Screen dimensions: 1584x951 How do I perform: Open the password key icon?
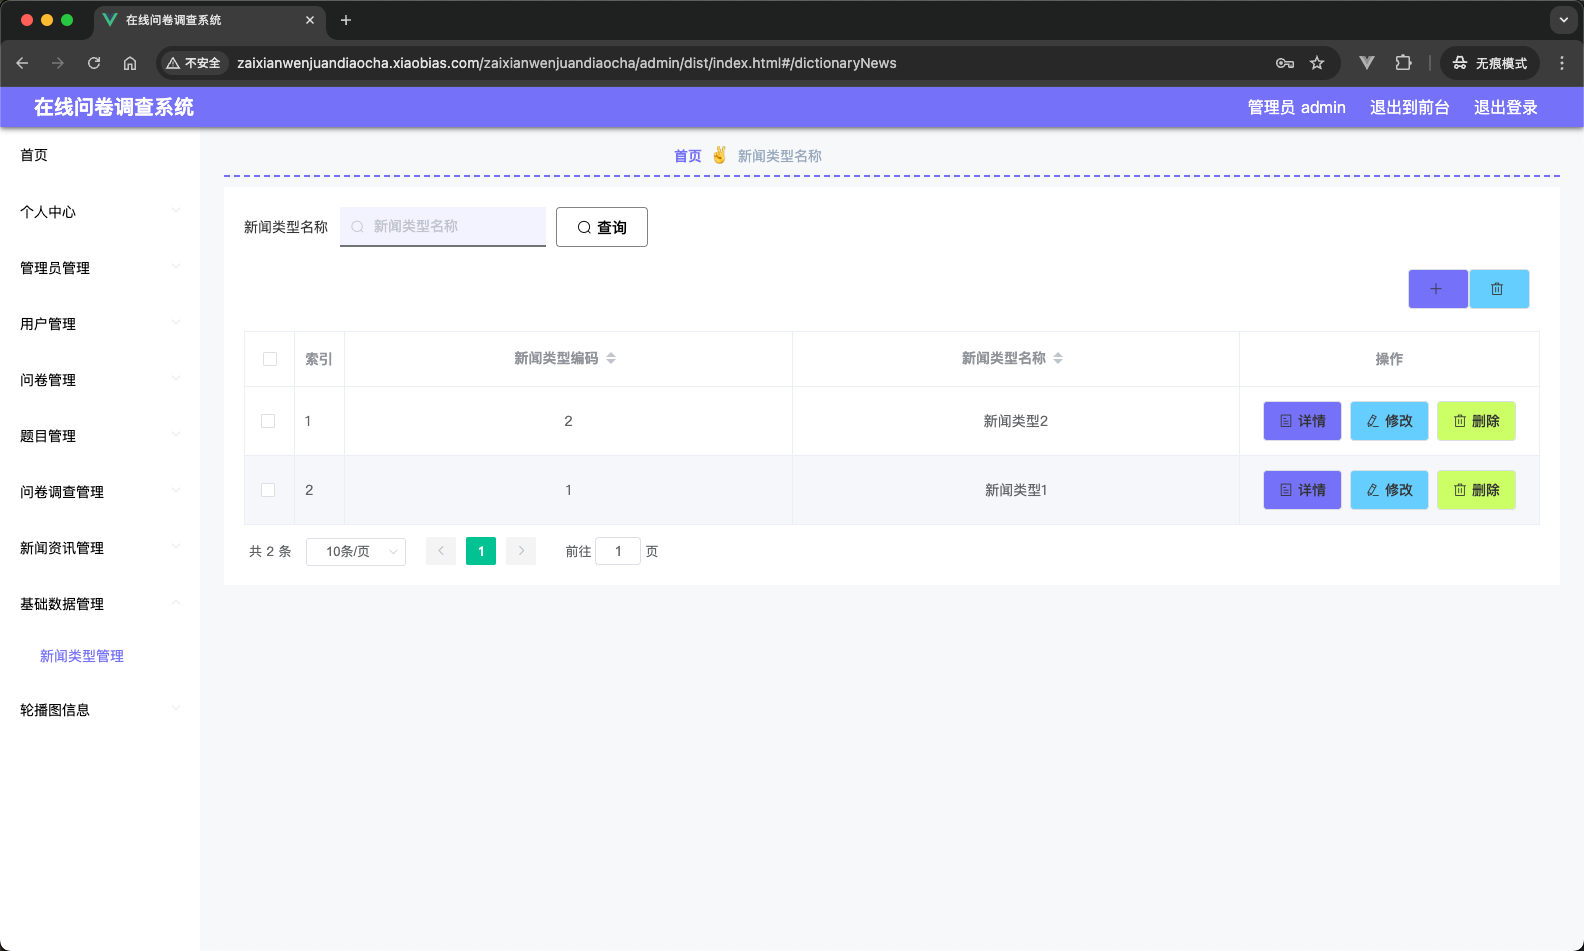tap(1285, 63)
